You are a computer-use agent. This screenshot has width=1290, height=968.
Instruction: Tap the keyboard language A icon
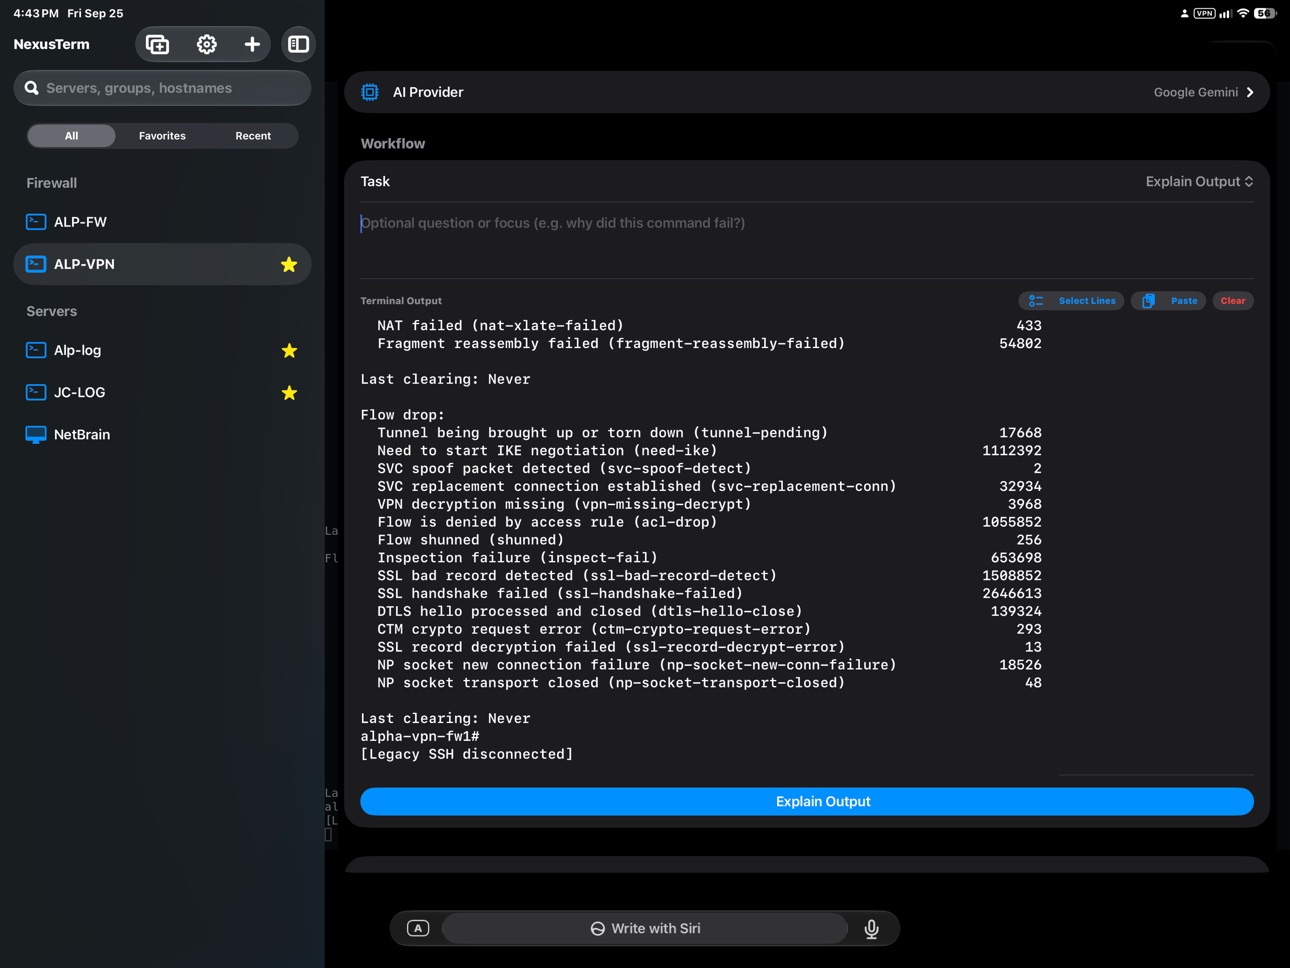click(418, 929)
